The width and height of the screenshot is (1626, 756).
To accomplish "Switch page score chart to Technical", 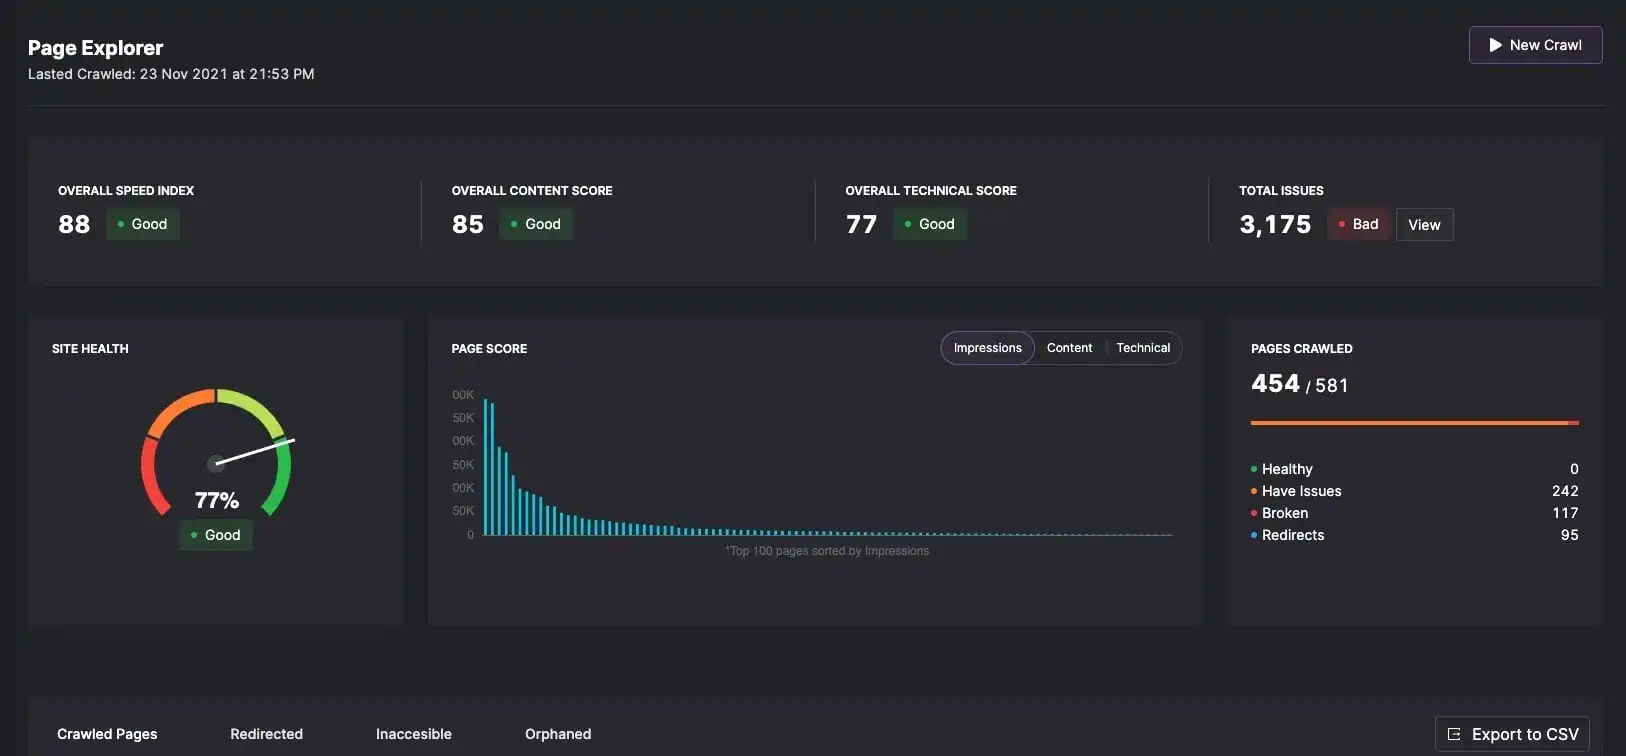I will click(1143, 348).
